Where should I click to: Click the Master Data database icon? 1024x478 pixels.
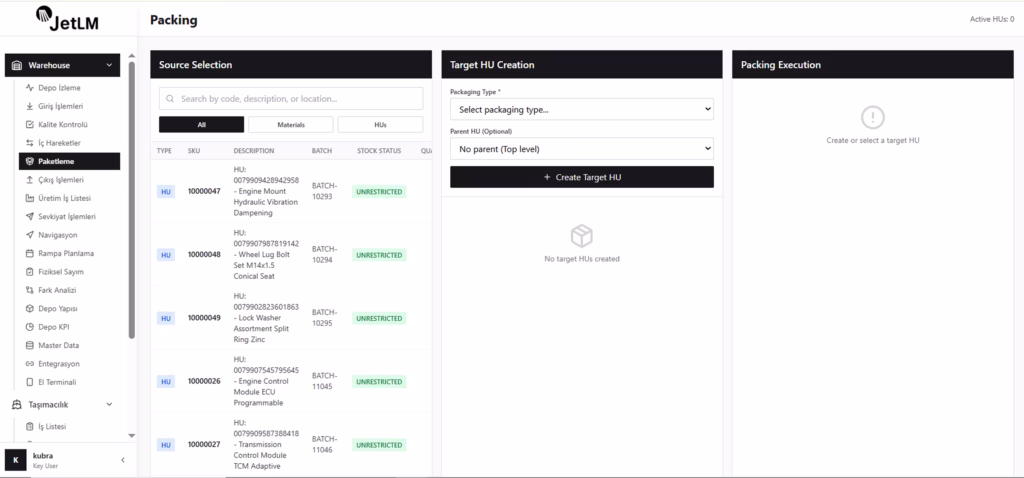(x=30, y=345)
